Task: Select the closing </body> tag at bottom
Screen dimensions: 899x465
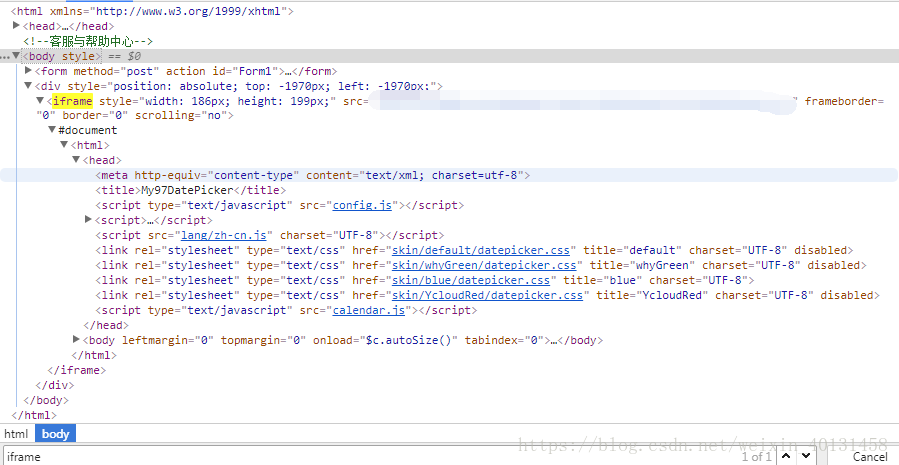Action: point(46,400)
